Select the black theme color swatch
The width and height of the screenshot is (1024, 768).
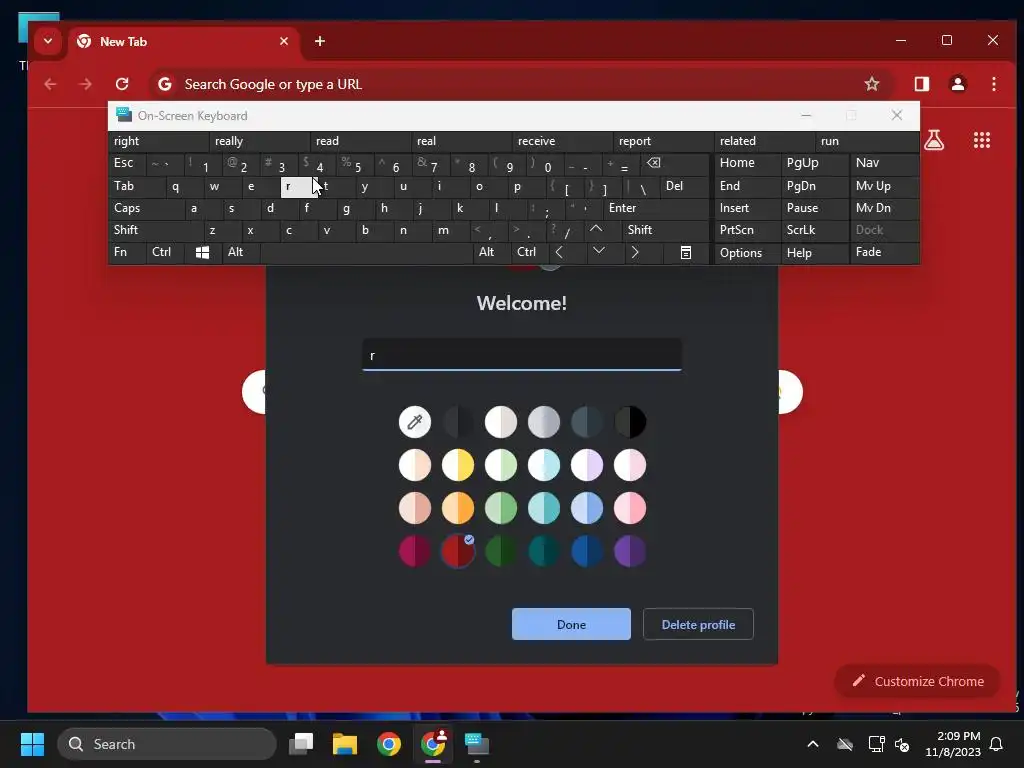630,423
